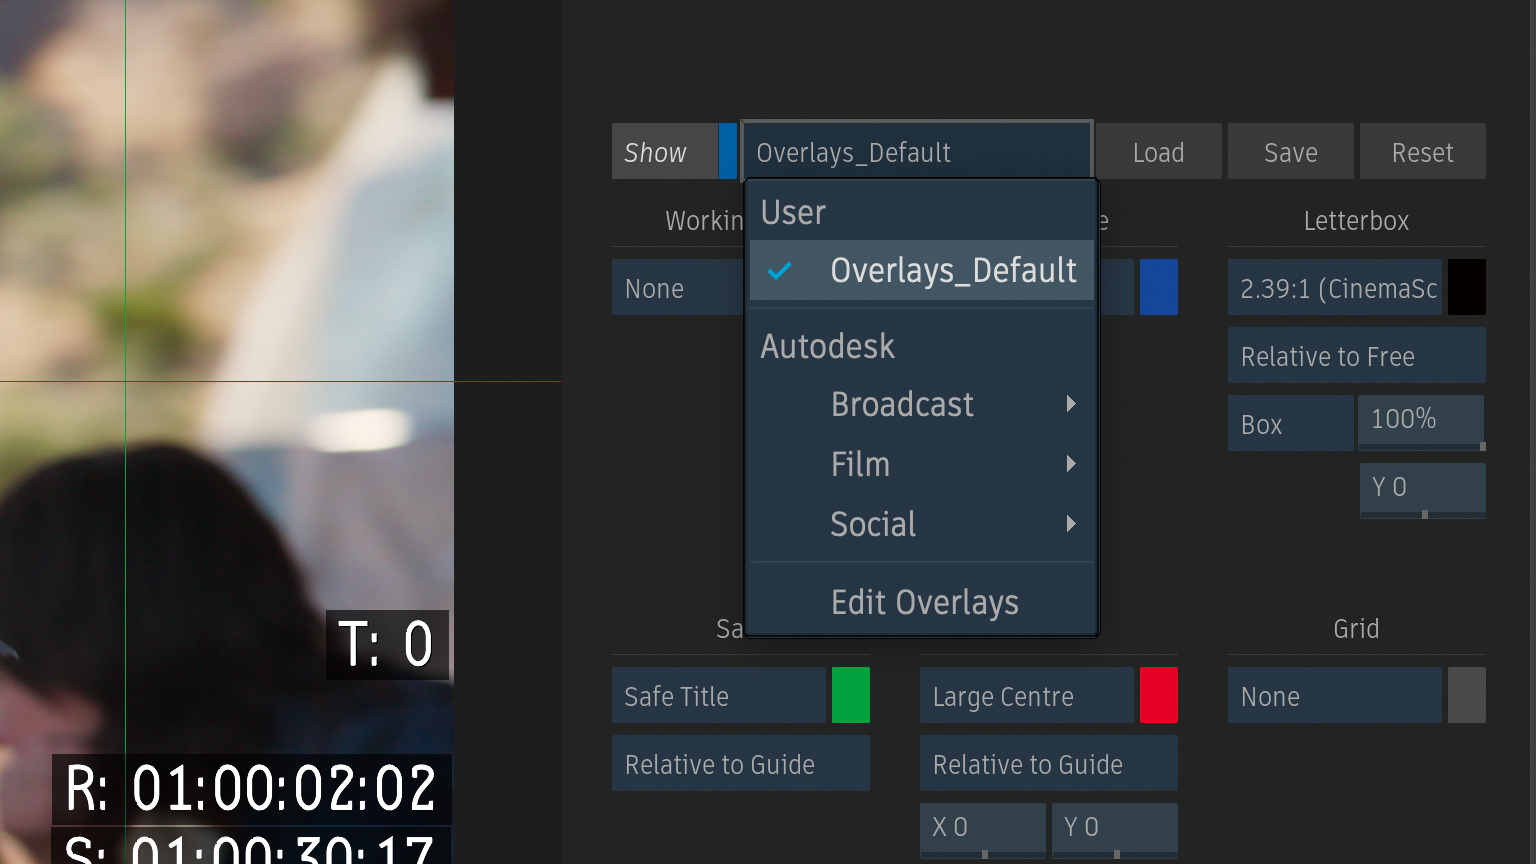
Task: Open the red Large Centre color swatch
Action: point(1158,696)
